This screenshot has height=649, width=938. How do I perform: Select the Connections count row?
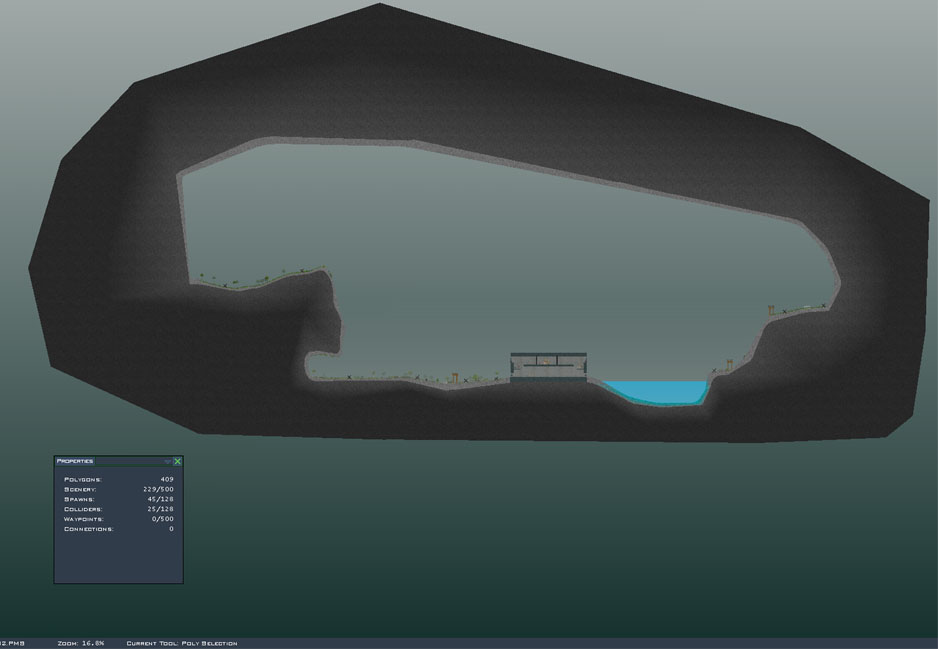click(118, 529)
